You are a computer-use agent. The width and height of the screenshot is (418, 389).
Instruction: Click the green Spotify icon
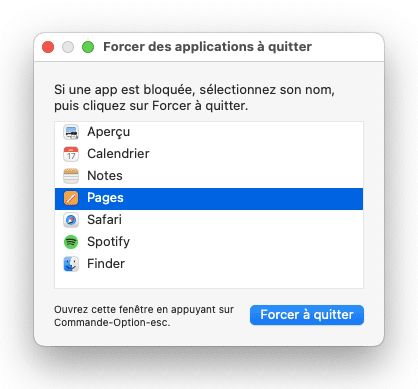click(71, 242)
